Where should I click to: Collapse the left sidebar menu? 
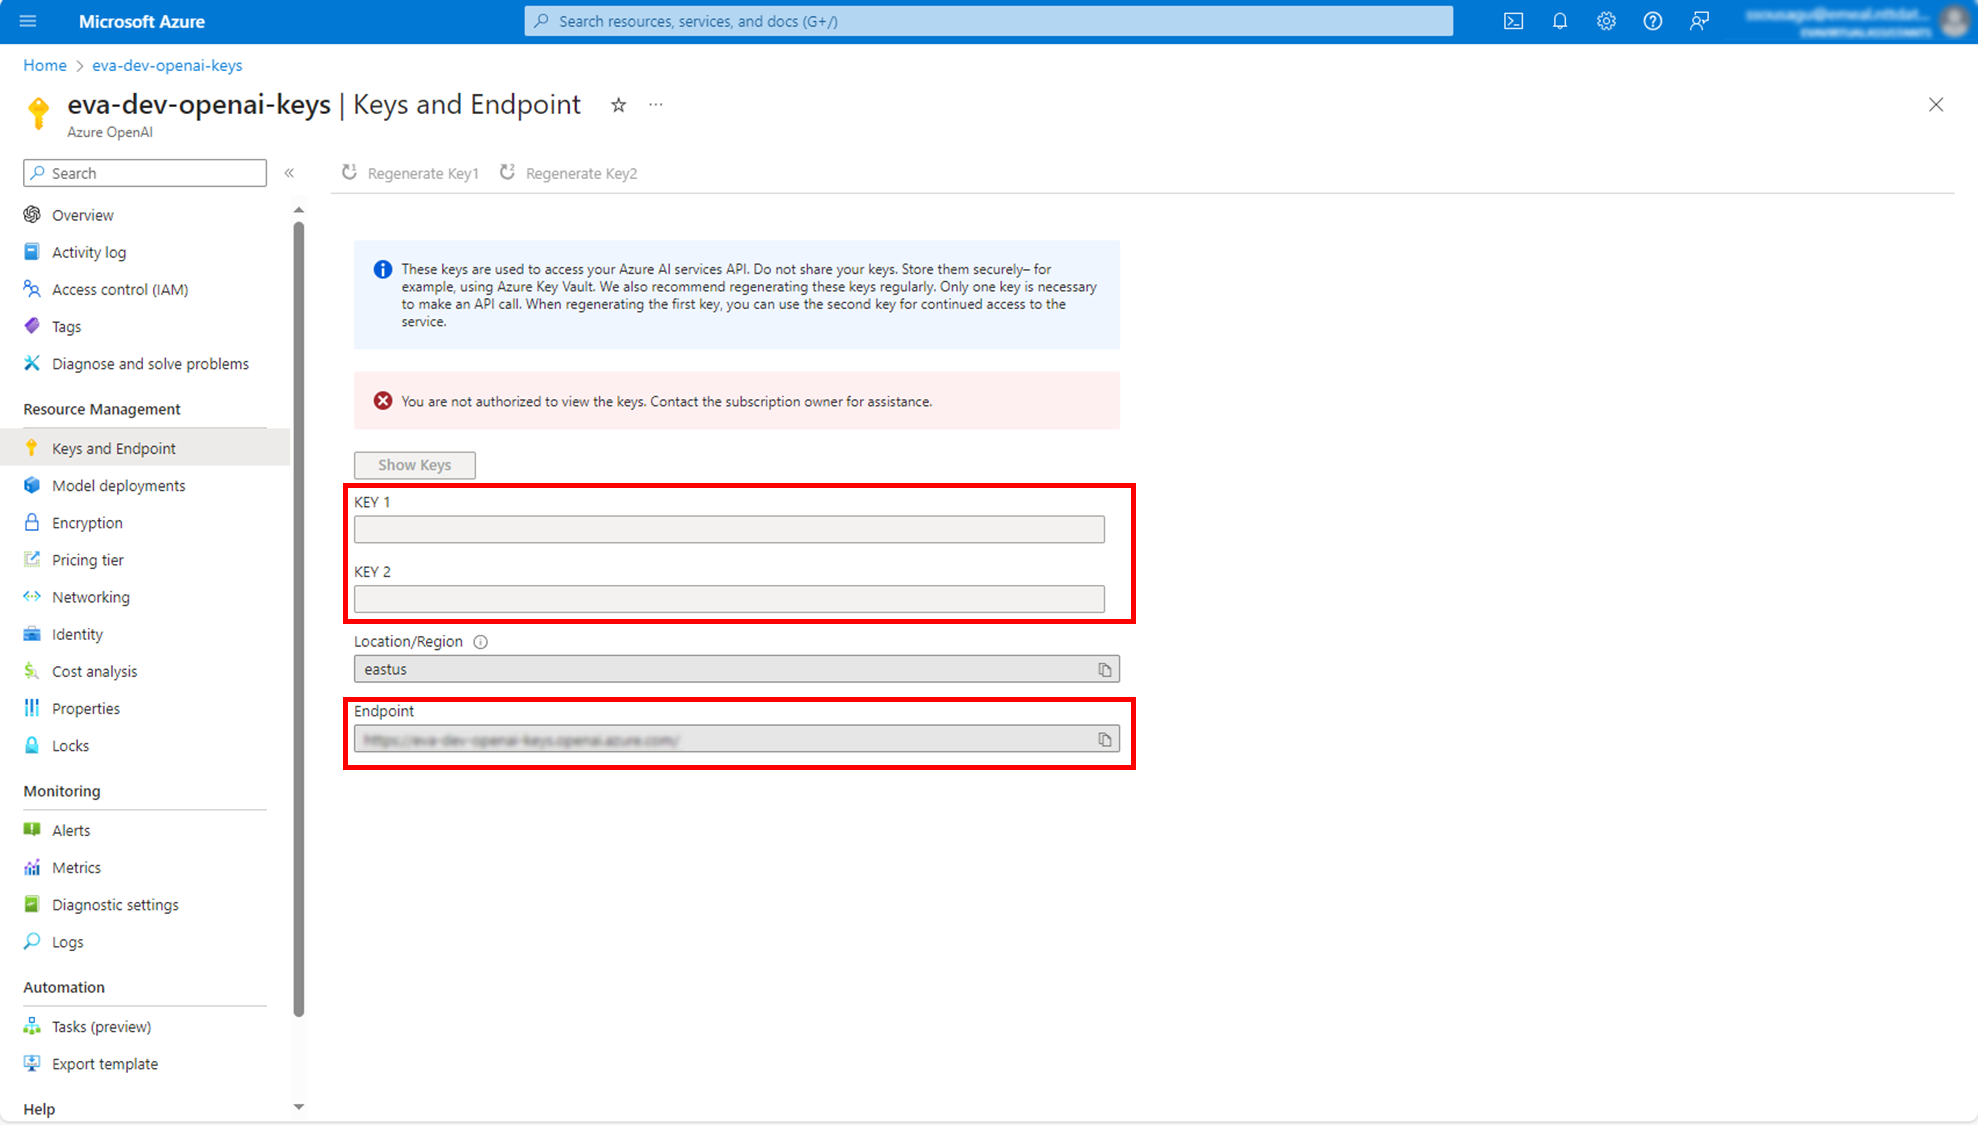tap(289, 173)
